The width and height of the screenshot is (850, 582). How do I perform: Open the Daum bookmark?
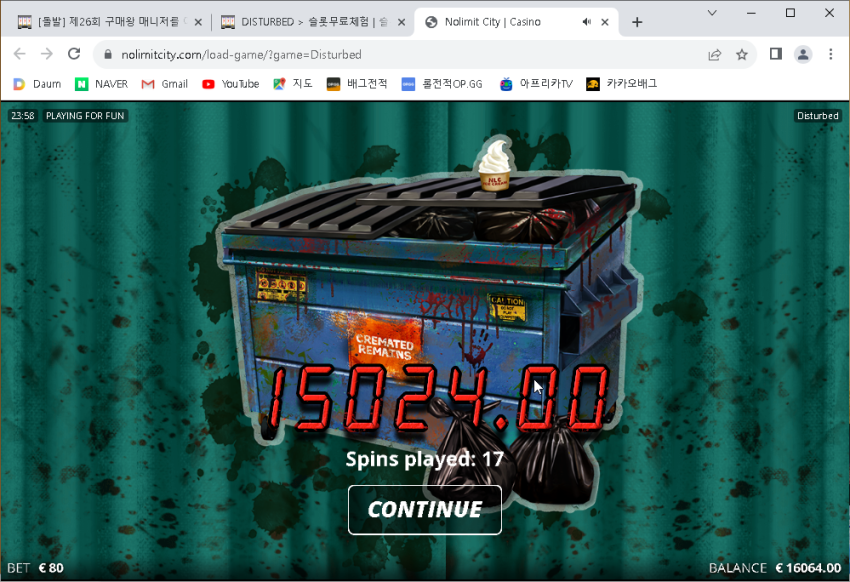coord(37,84)
